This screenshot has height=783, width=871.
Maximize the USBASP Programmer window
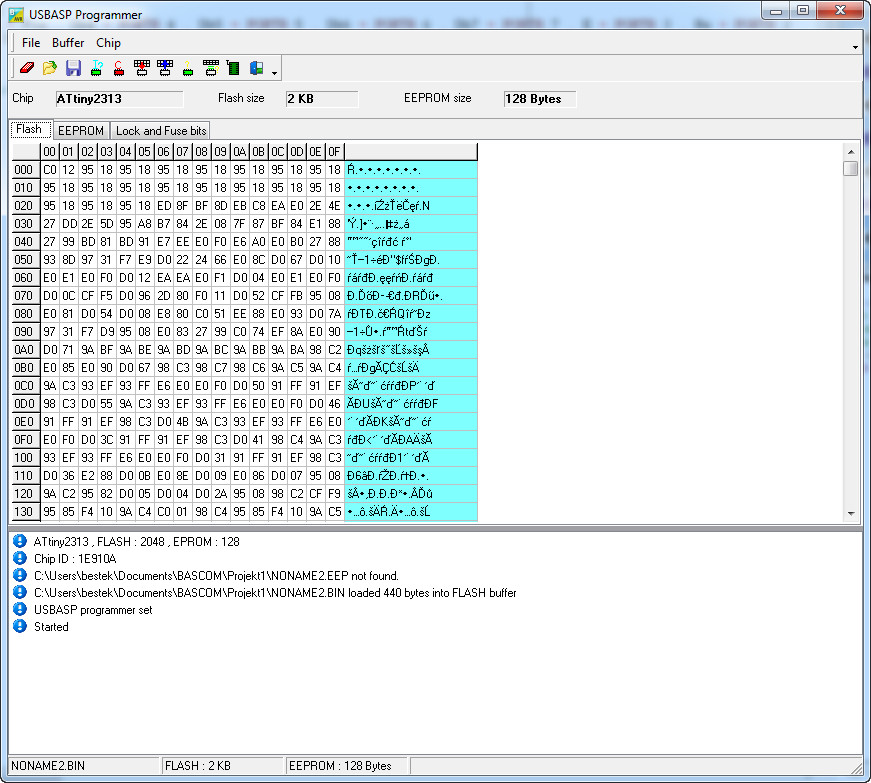(803, 11)
